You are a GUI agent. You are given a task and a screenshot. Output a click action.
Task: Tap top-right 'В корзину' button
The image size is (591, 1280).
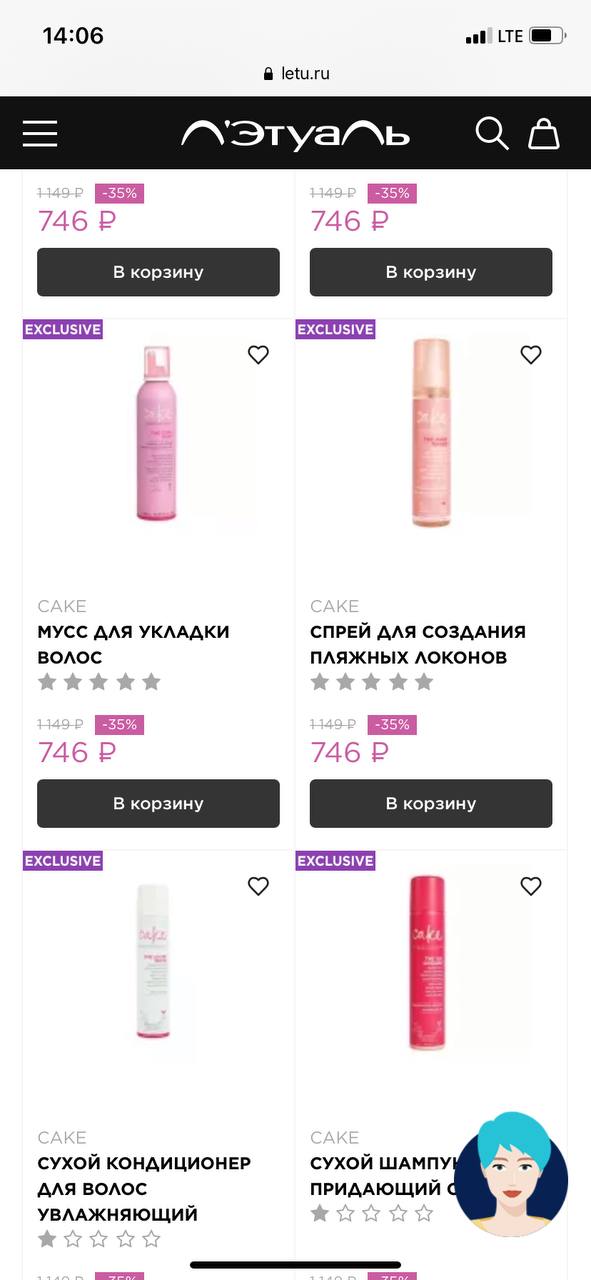[x=431, y=272]
